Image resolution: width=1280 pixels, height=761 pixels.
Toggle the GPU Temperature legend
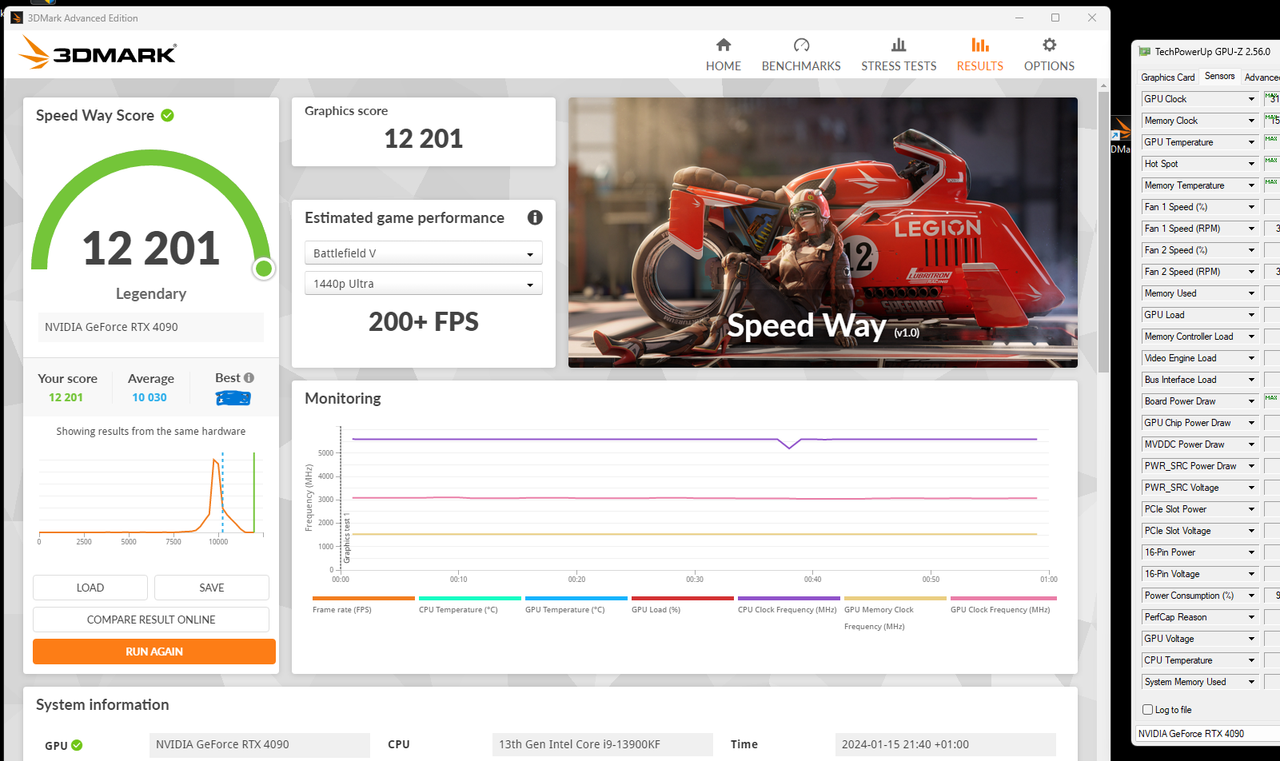pyautogui.click(x=575, y=604)
